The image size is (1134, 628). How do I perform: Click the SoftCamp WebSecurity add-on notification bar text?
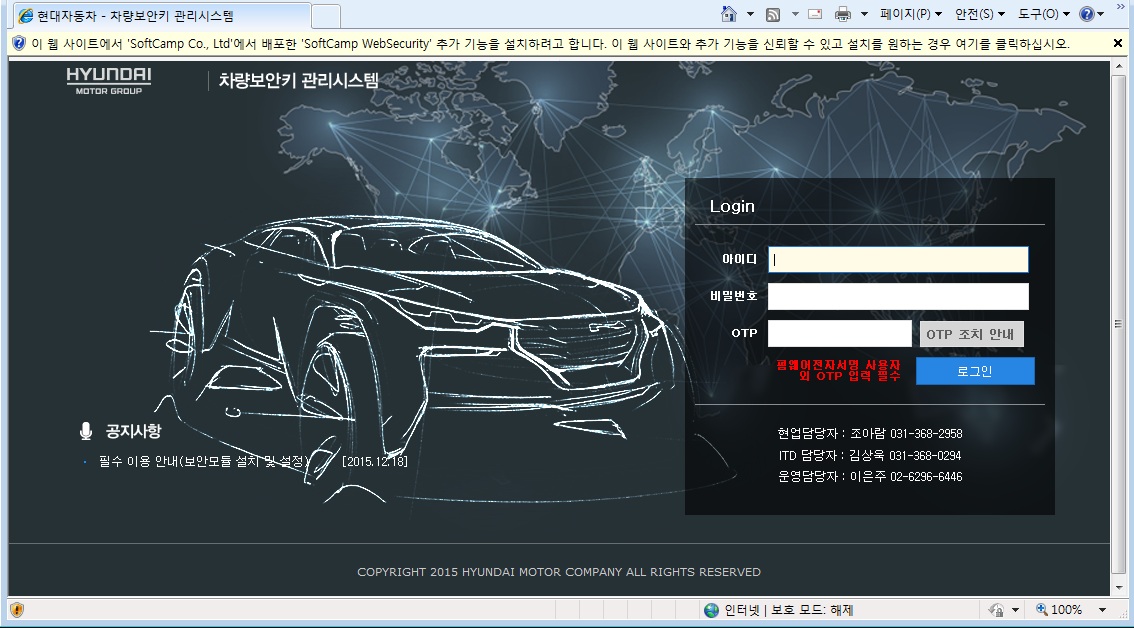(x=550, y=43)
